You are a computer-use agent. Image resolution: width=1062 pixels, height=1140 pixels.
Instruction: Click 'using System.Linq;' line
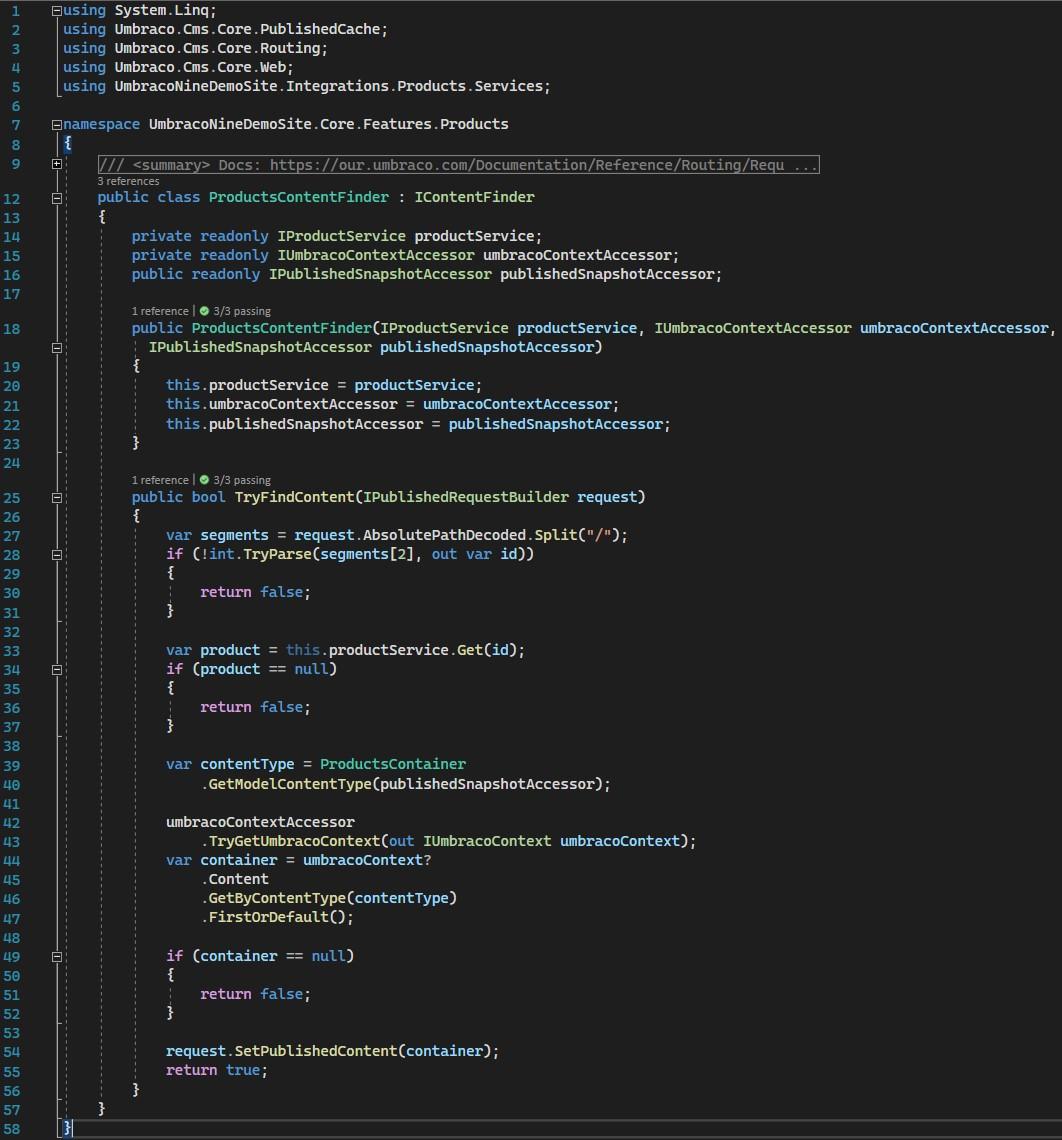140,10
